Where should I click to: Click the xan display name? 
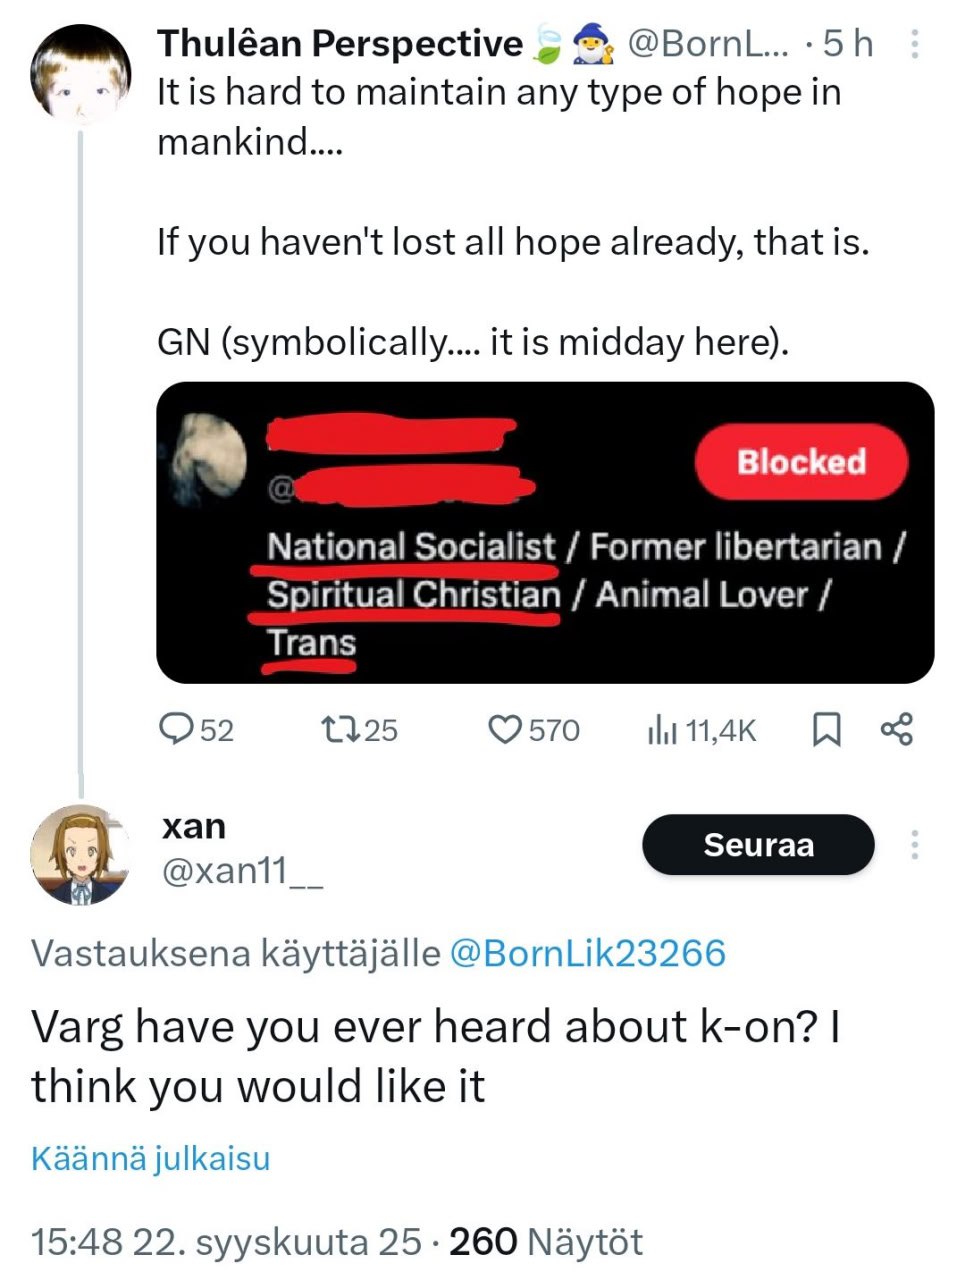coord(194,826)
